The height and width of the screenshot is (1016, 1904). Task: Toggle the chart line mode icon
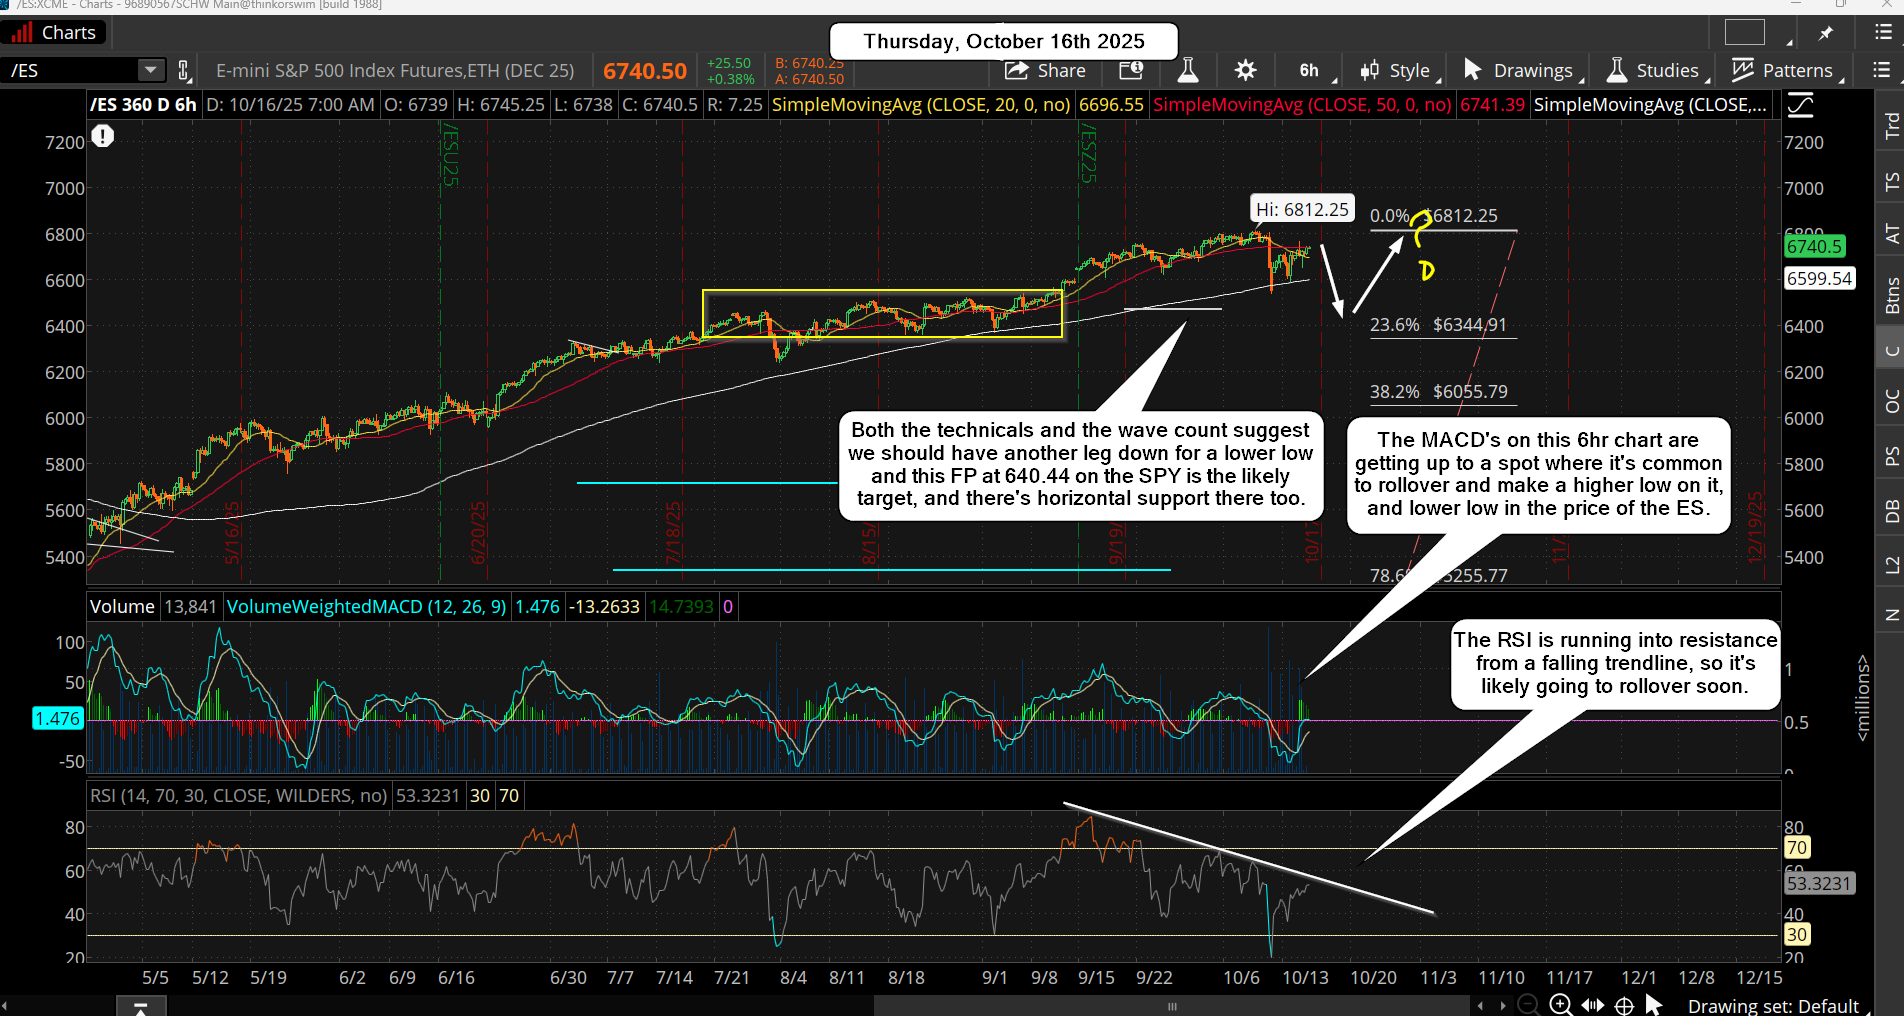point(1800,104)
